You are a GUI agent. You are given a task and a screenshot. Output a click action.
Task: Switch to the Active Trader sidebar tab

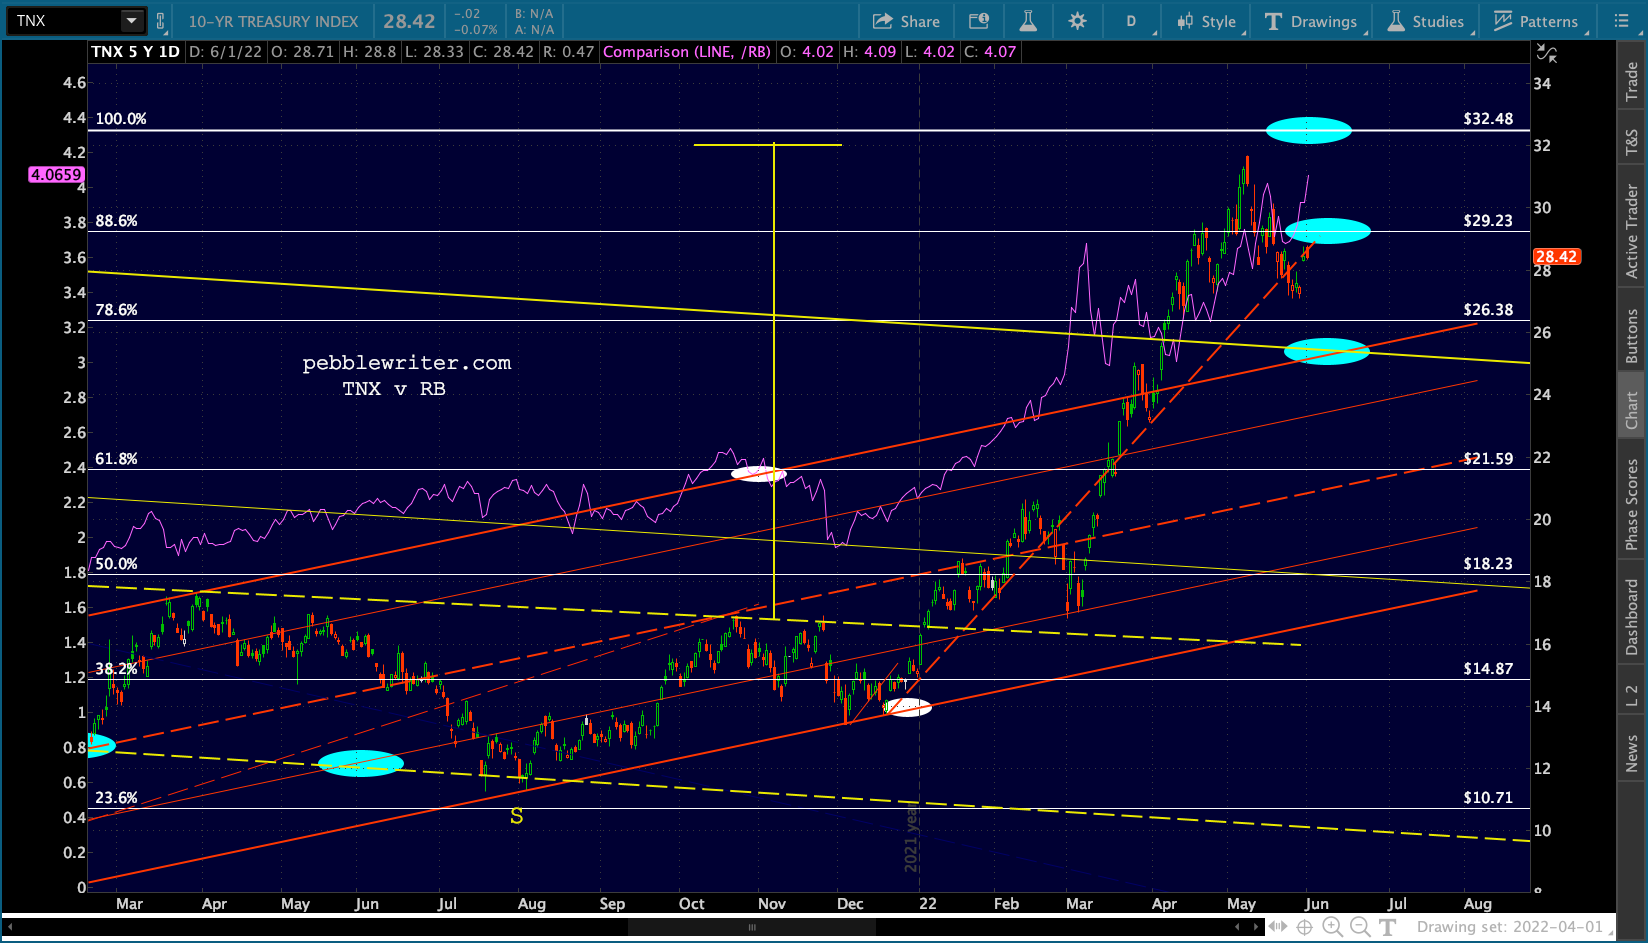pyautogui.click(x=1632, y=231)
